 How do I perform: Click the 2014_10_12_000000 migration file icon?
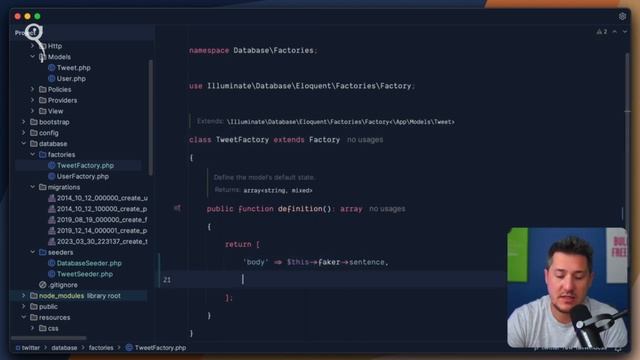coord(51,198)
